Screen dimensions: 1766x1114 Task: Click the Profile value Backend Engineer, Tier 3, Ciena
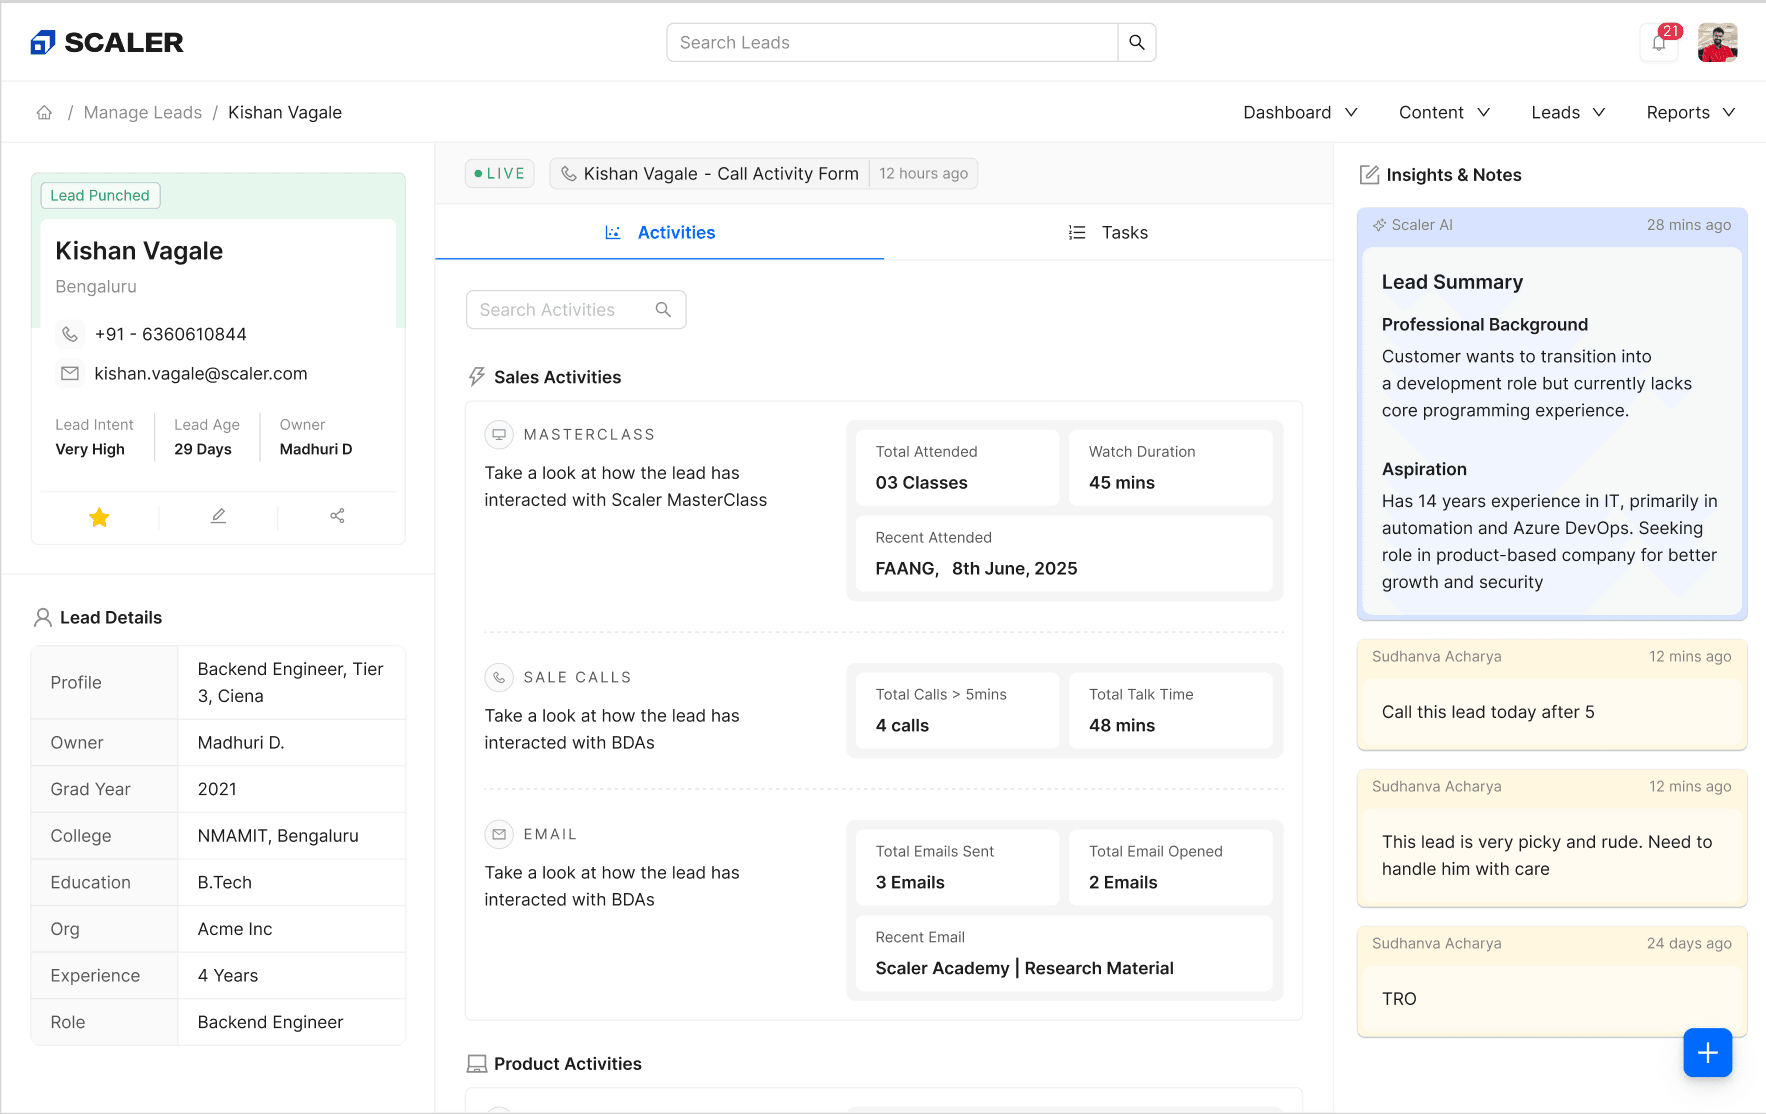point(290,682)
